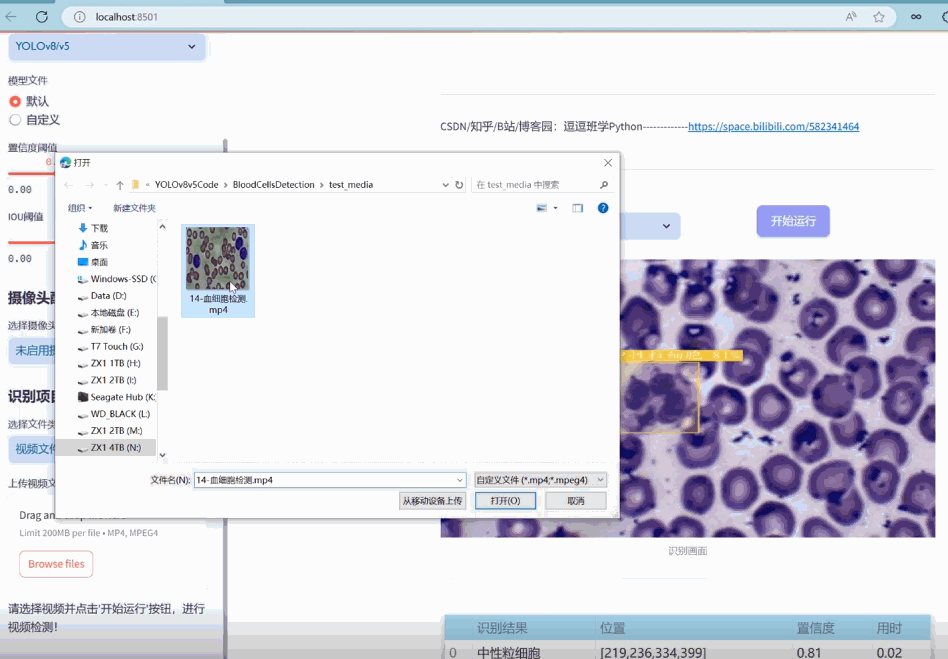Screen dimensions: 948x659
Task: Open the help icon in the file dialog
Action: click(x=603, y=208)
